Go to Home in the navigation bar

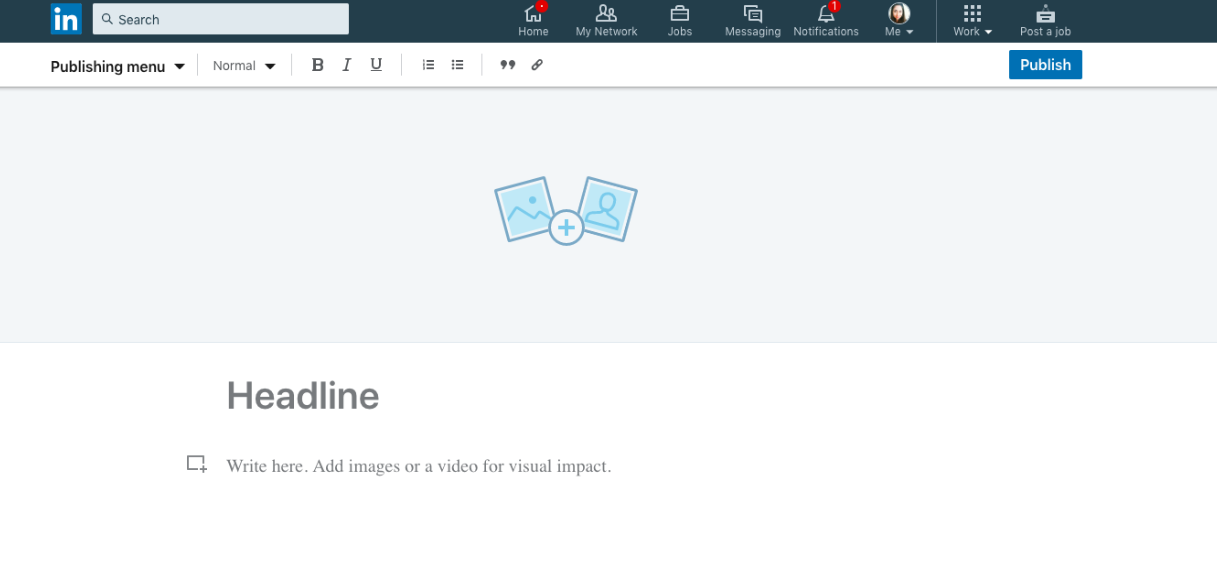(533, 20)
